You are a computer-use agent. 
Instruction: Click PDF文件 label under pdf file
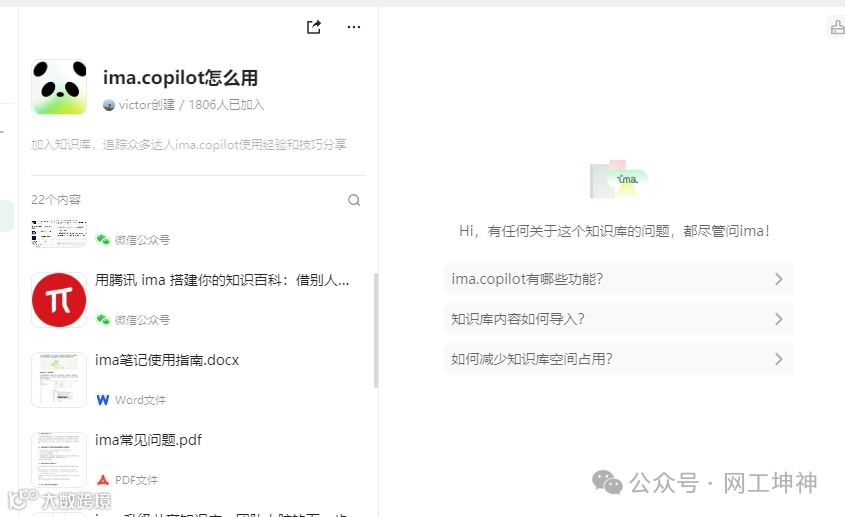[136, 480]
